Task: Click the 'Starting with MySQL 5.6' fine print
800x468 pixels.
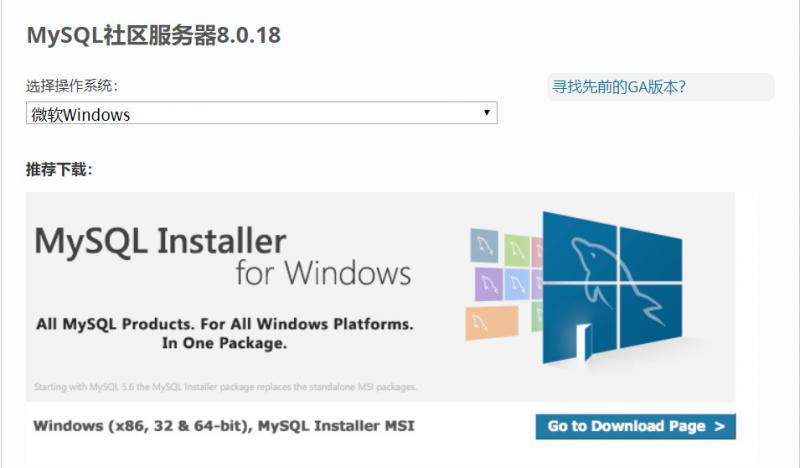Action: pyautogui.click(x=225, y=387)
